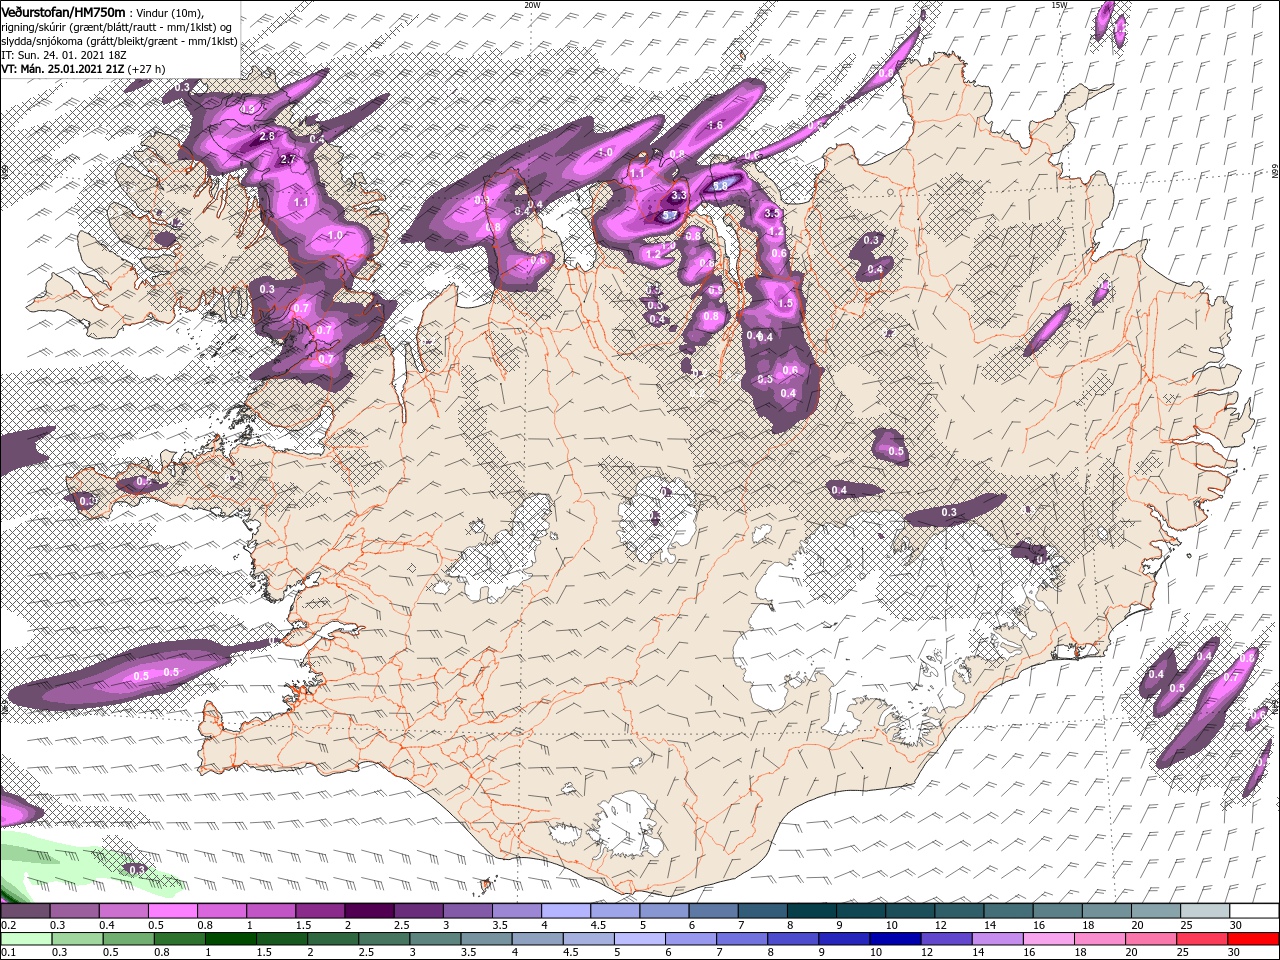The width and height of the screenshot is (1280, 960).
Task: Click the rain-scale swatch between 4 and 4.5
Action: pos(539,938)
